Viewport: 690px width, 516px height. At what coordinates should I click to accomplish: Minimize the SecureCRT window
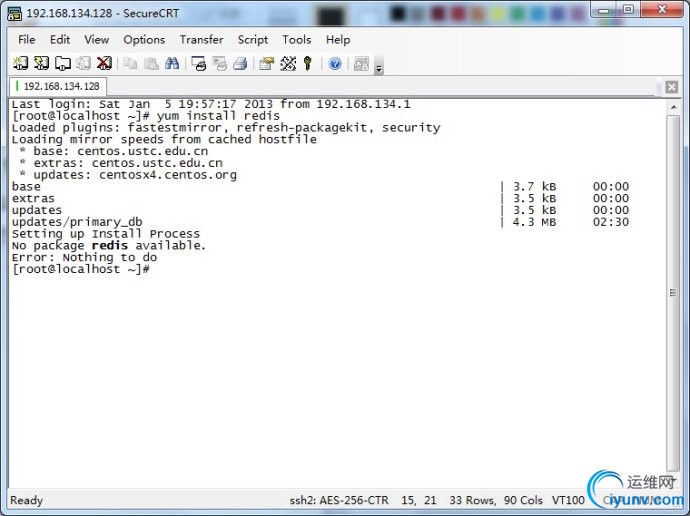point(604,11)
